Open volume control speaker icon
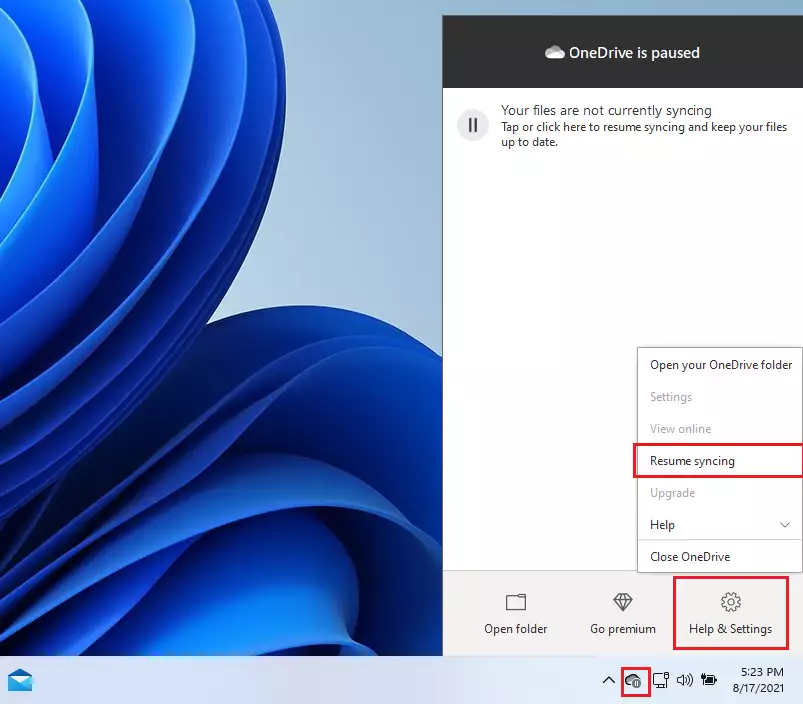This screenshot has height=704, width=803. pos(685,680)
